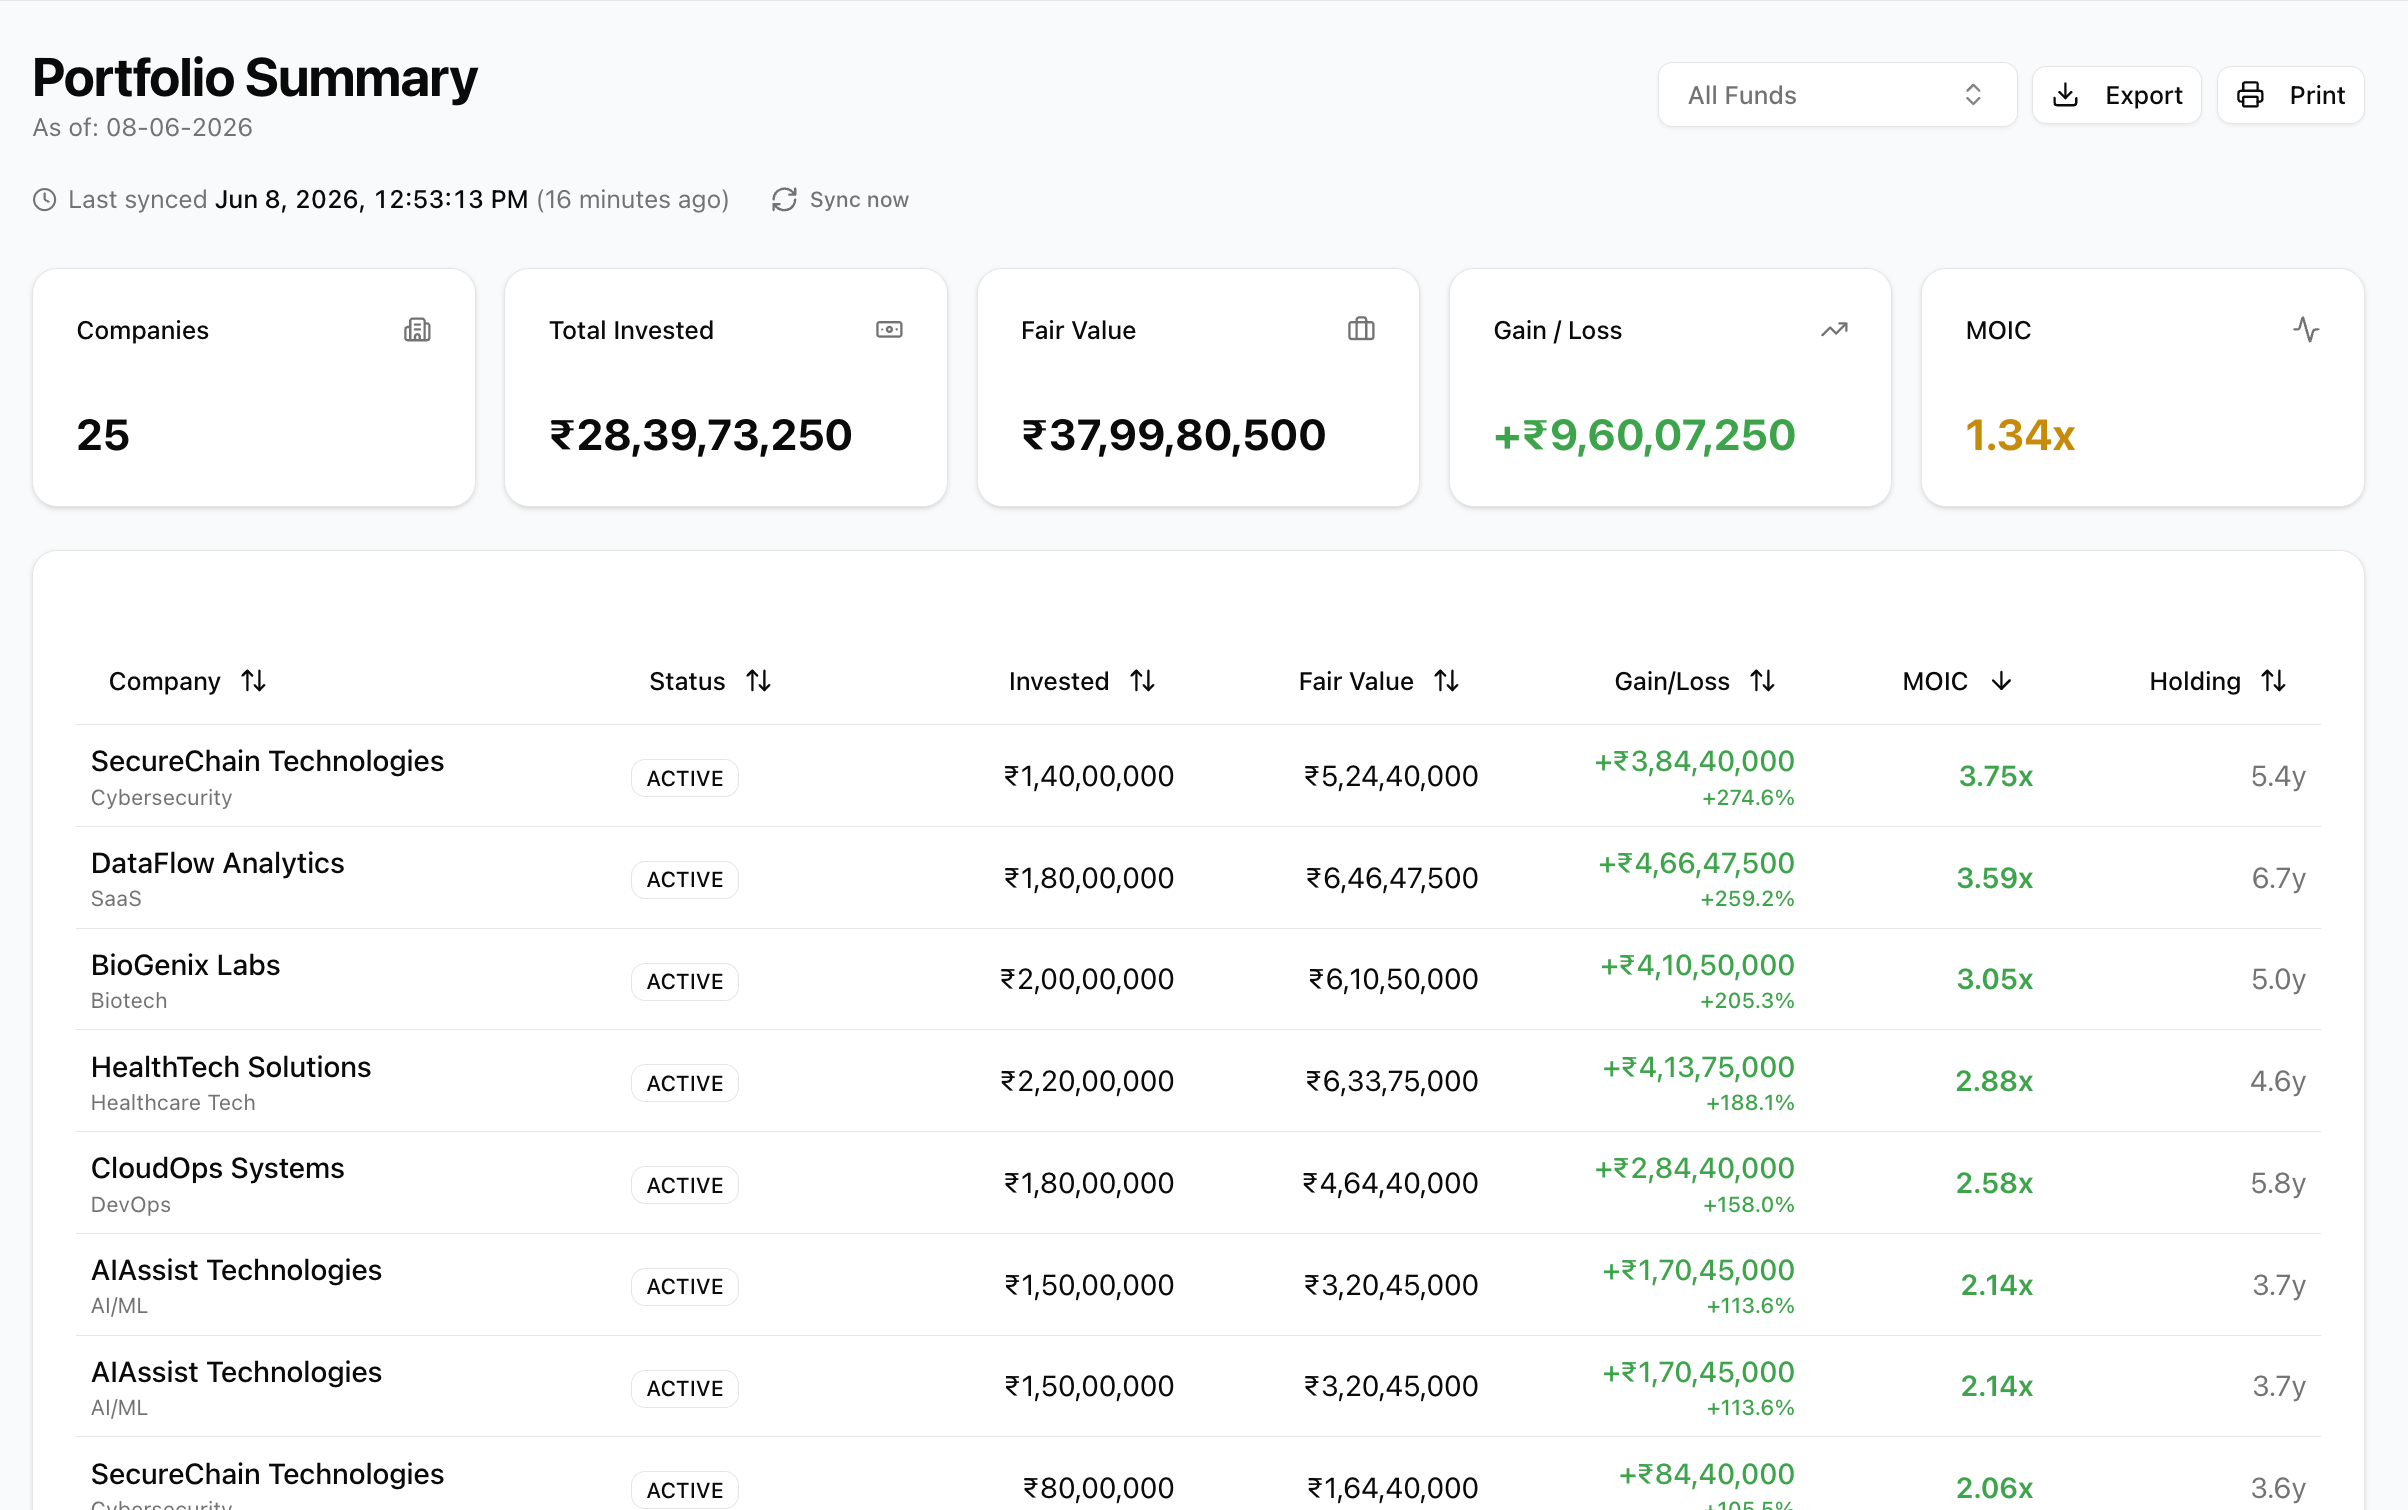Click the +₹9,60,07,250 gain figure
2408x1510 pixels.
(x=1645, y=436)
